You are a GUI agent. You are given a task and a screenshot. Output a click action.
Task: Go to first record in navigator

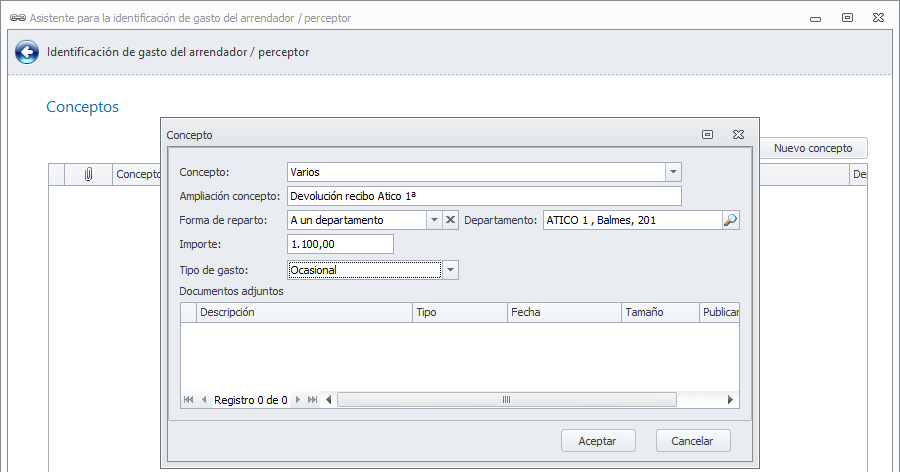click(188, 400)
